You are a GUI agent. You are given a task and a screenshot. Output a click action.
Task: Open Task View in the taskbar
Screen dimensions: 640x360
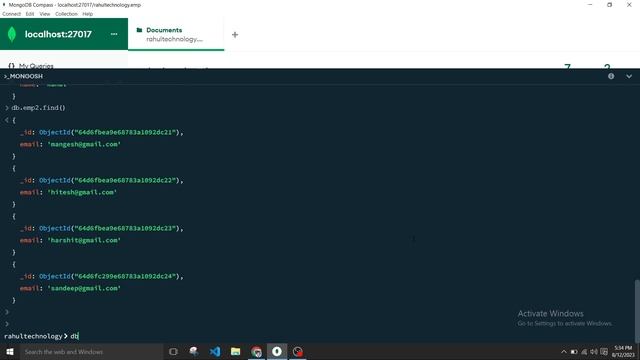click(173, 351)
